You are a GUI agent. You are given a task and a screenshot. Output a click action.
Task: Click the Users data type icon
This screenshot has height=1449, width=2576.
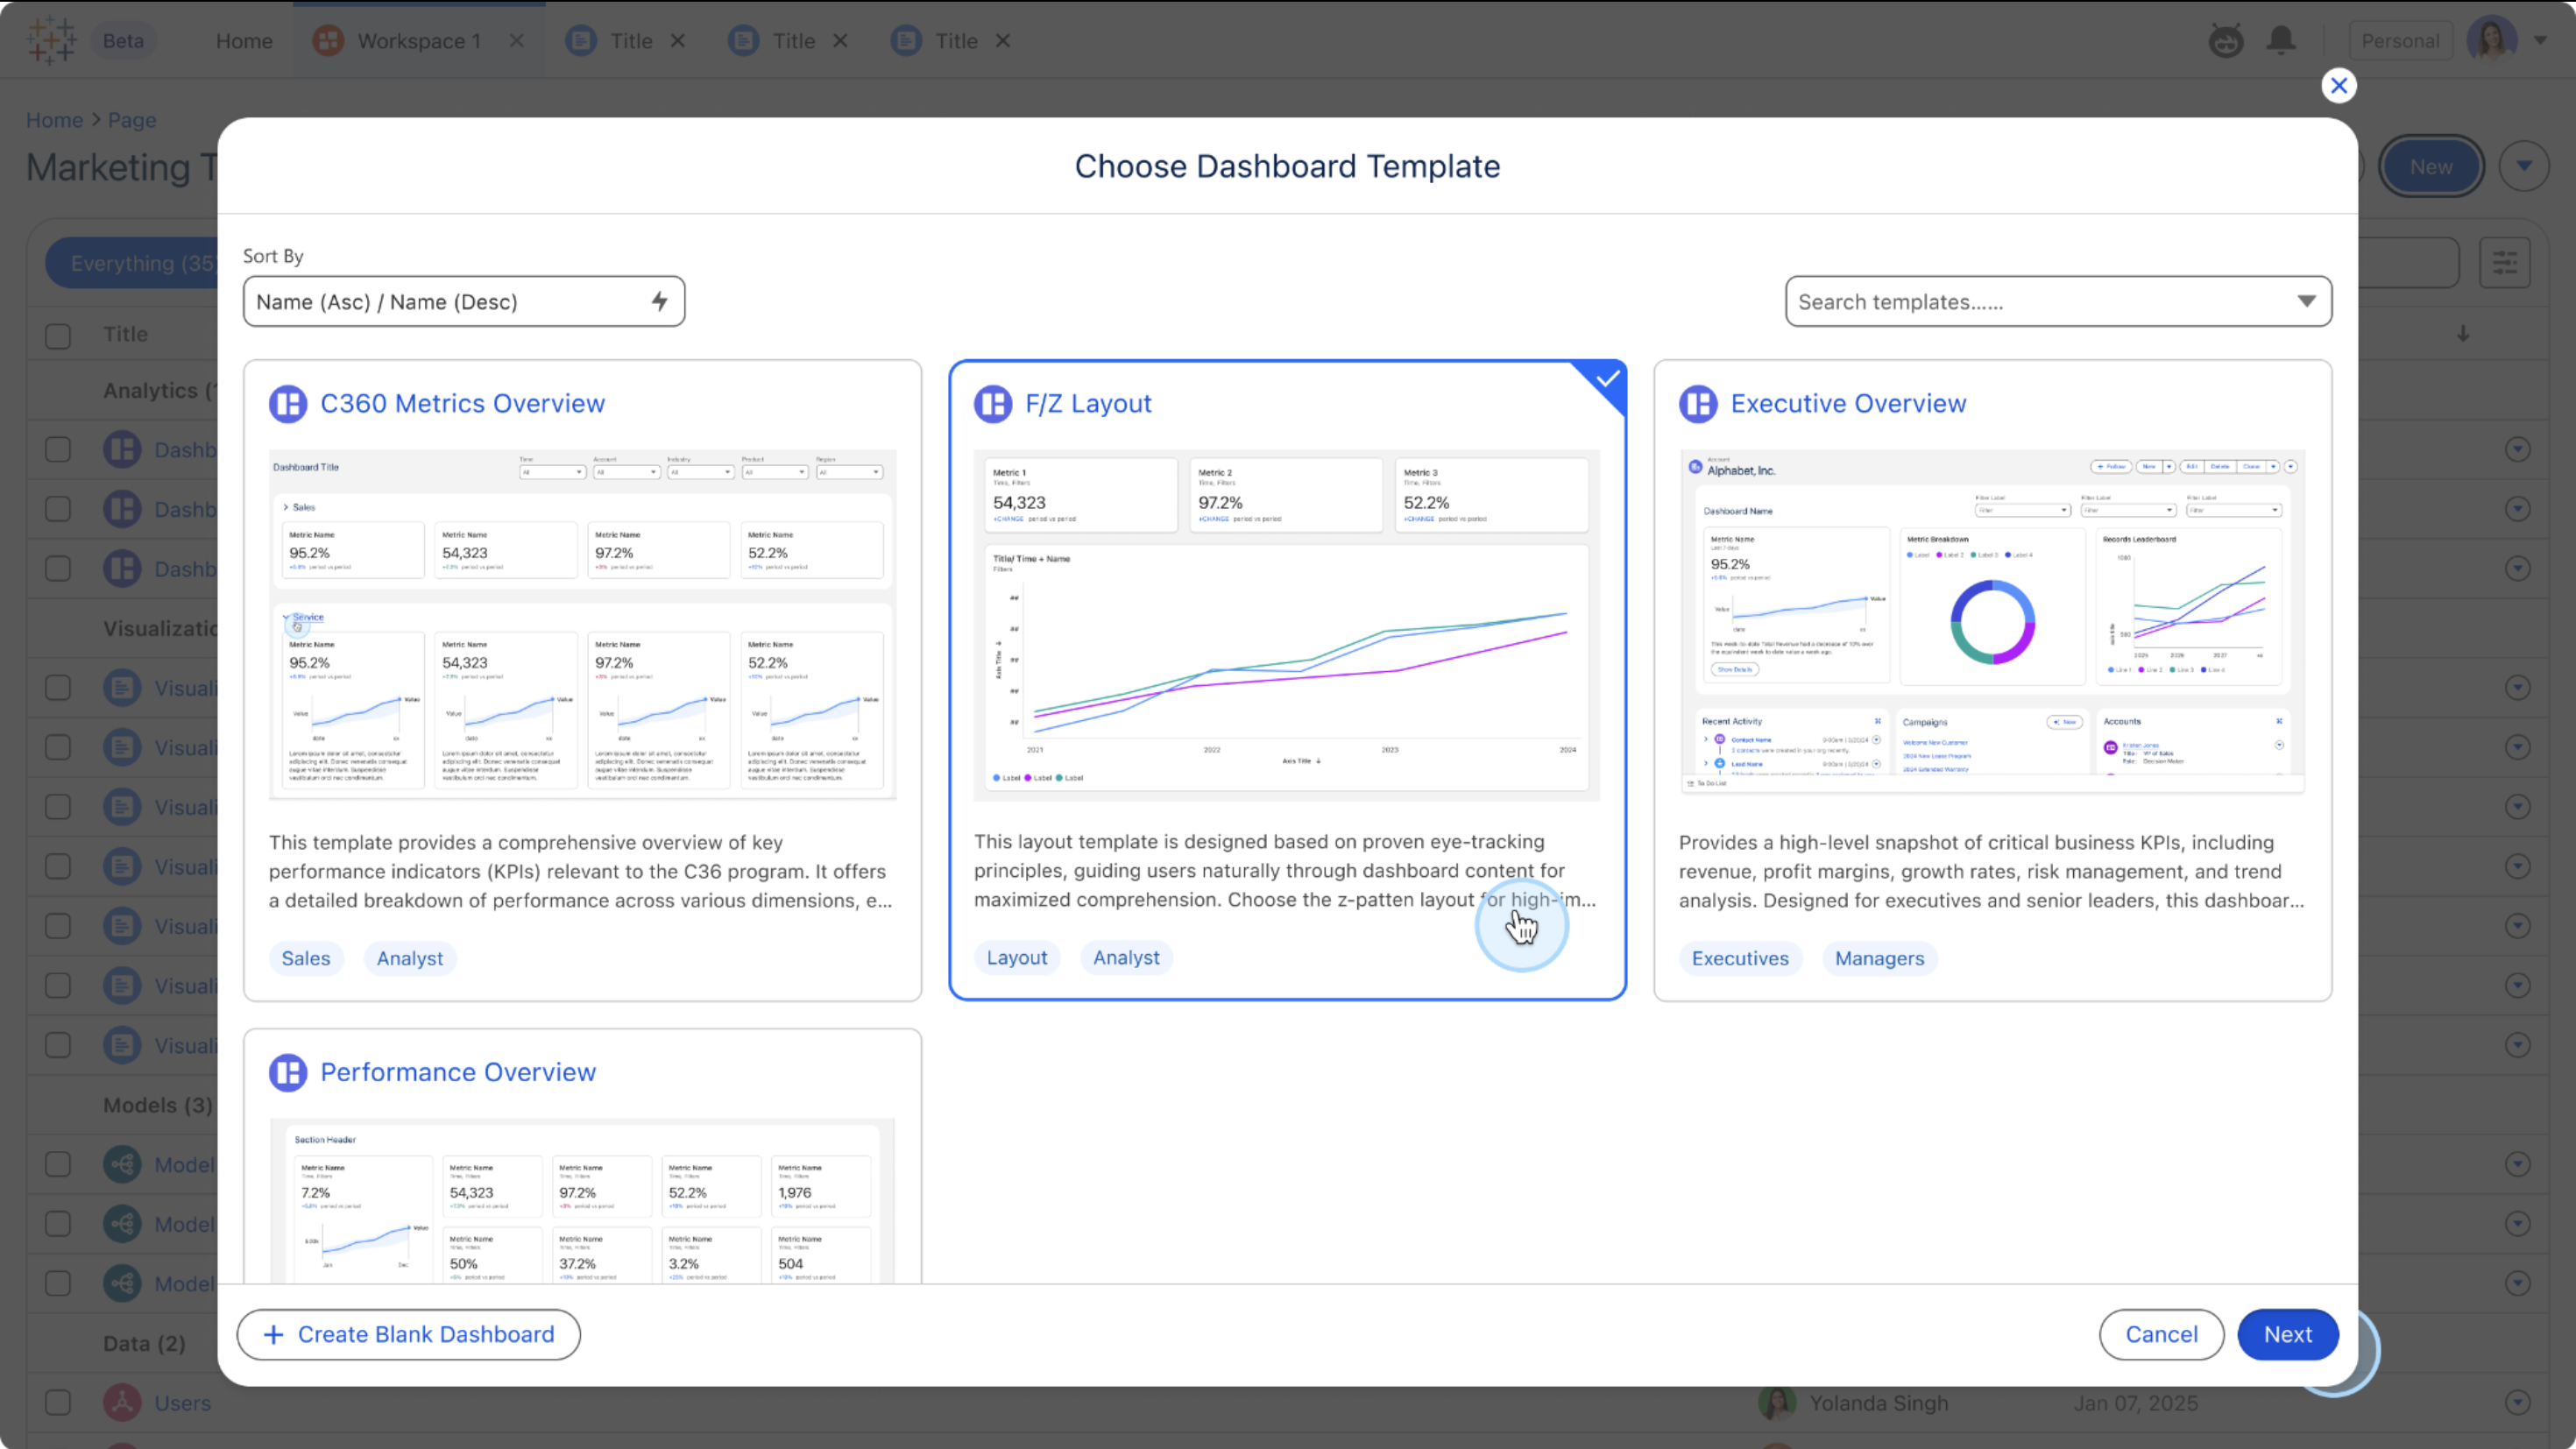[x=122, y=1402]
